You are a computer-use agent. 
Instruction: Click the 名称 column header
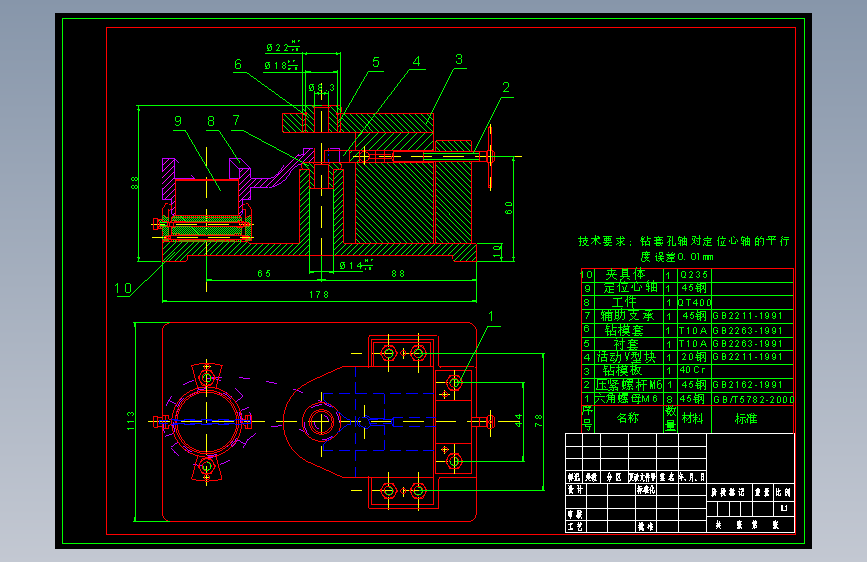pos(628,418)
